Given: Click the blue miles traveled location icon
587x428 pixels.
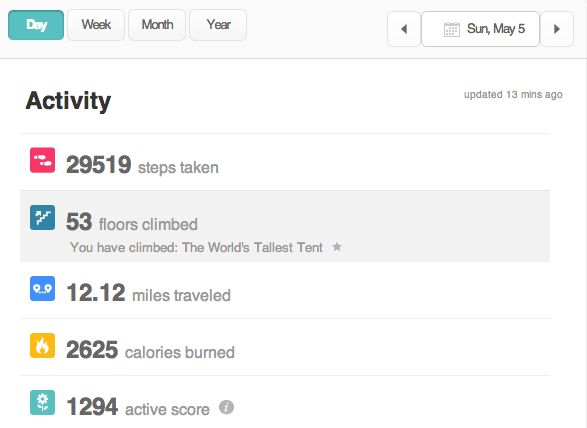Looking at the screenshot, I should [42, 289].
